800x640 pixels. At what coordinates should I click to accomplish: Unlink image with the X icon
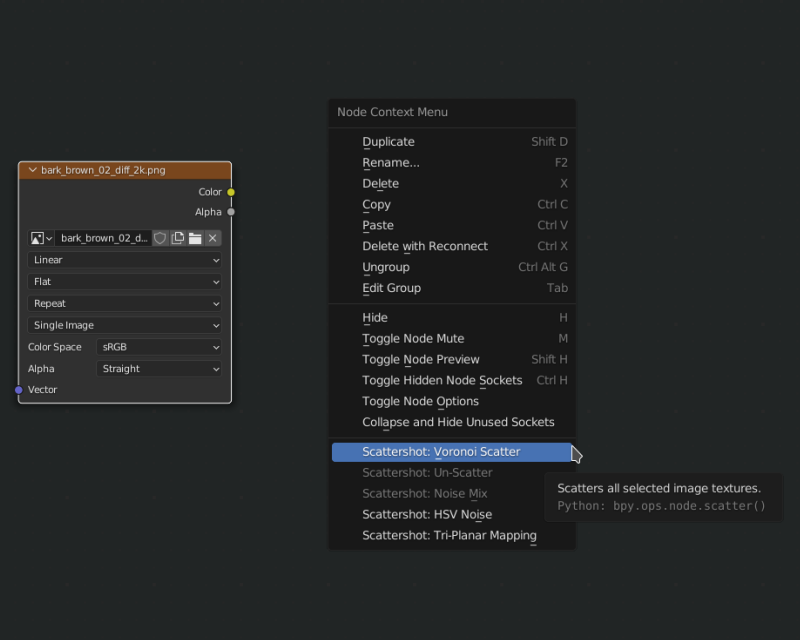point(213,238)
